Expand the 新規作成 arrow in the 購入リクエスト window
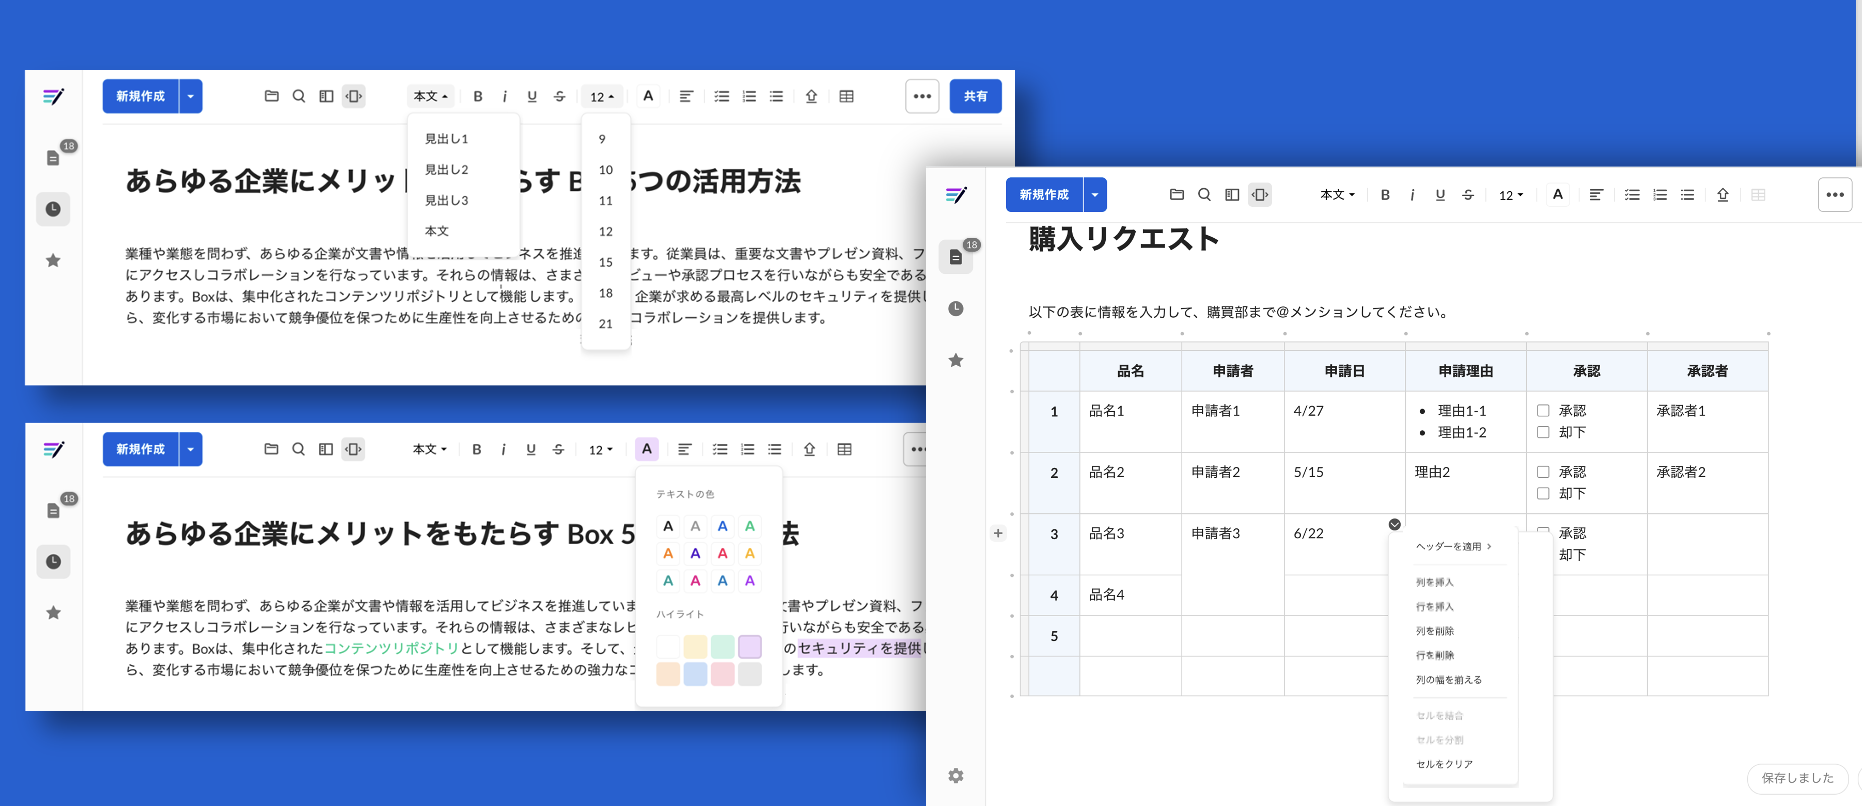 tap(1095, 195)
